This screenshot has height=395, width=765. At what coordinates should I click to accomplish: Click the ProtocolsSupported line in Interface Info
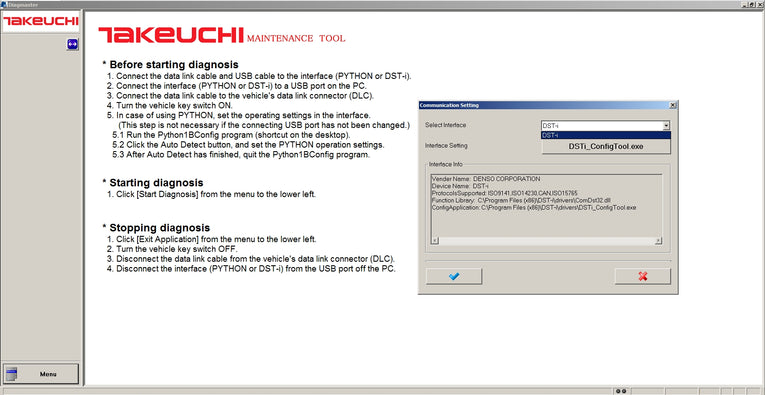(x=504, y=194)
